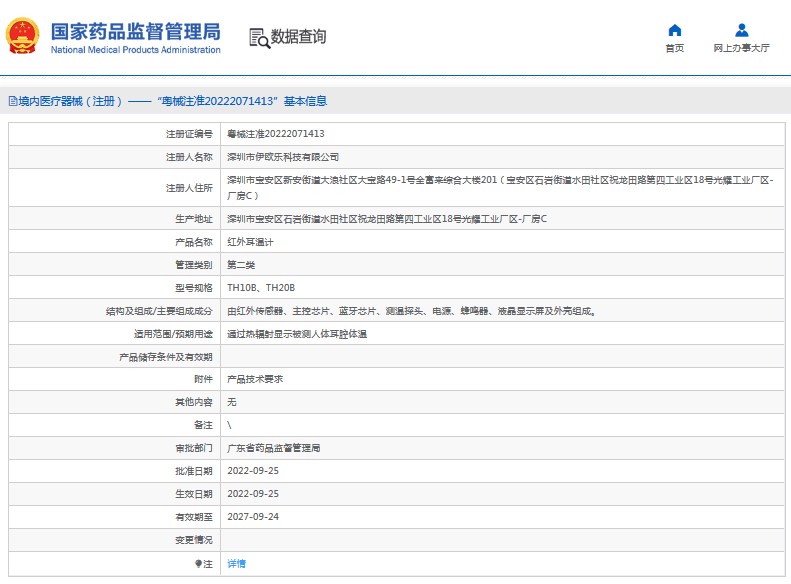Select product name 红外耳温计

click(x=250, y=242)
